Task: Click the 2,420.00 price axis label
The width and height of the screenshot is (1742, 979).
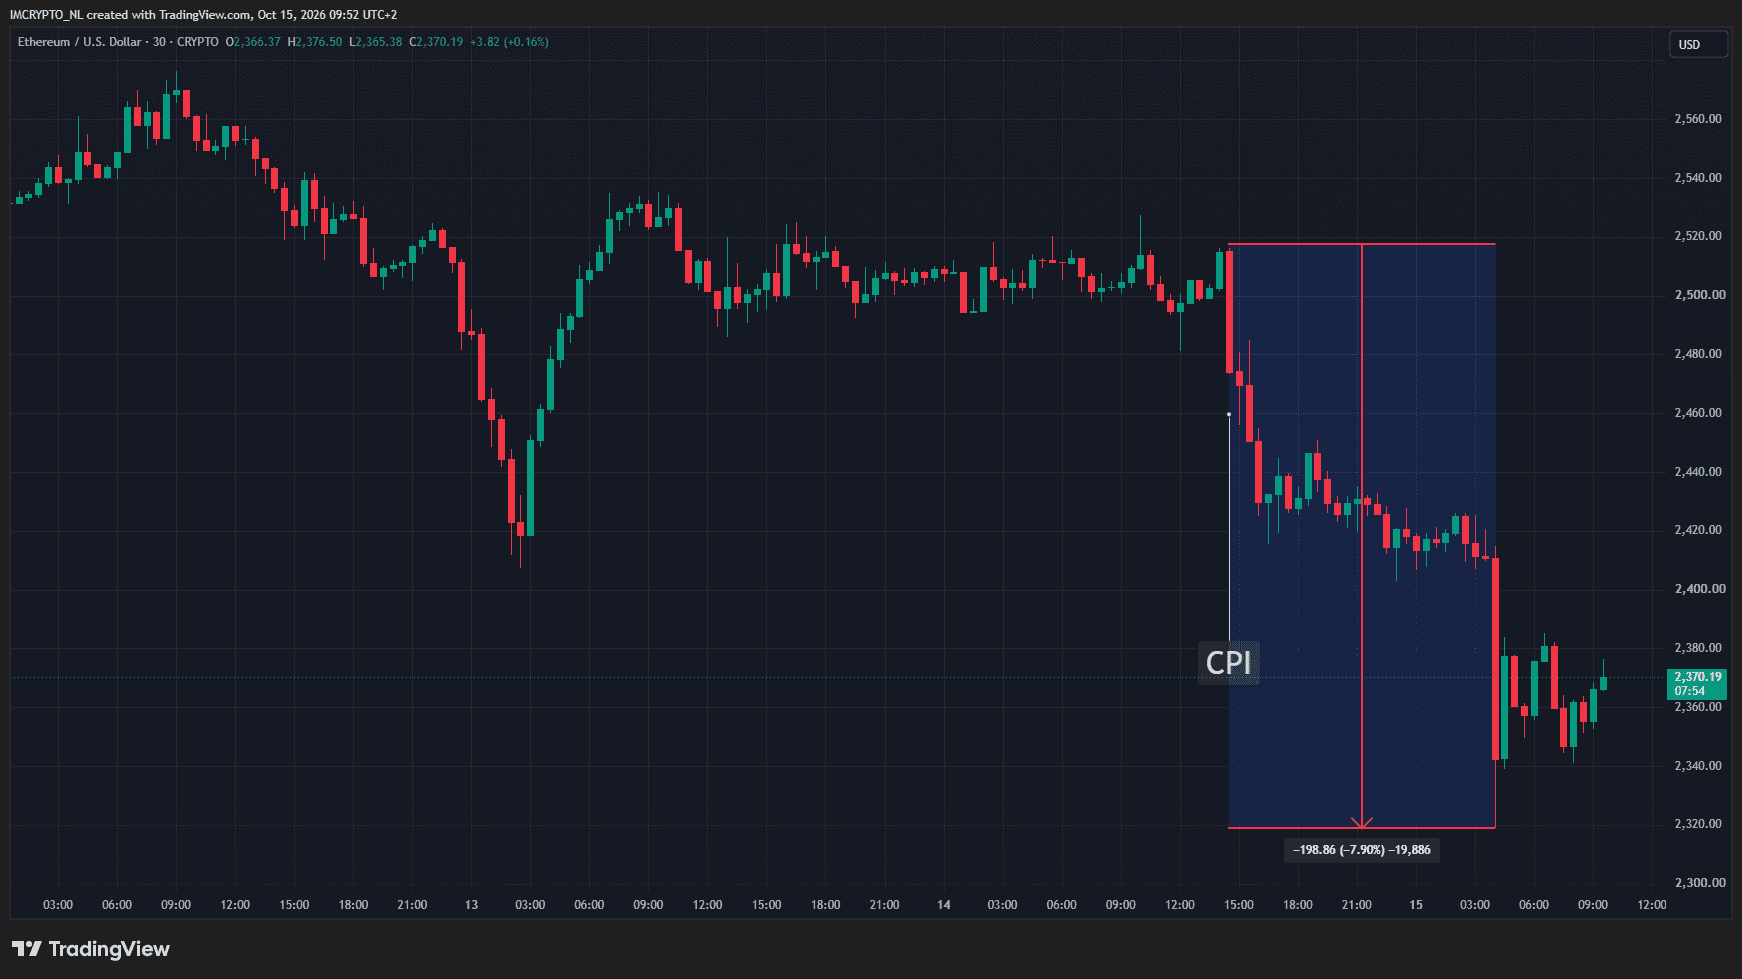Action: (1698, 530)
